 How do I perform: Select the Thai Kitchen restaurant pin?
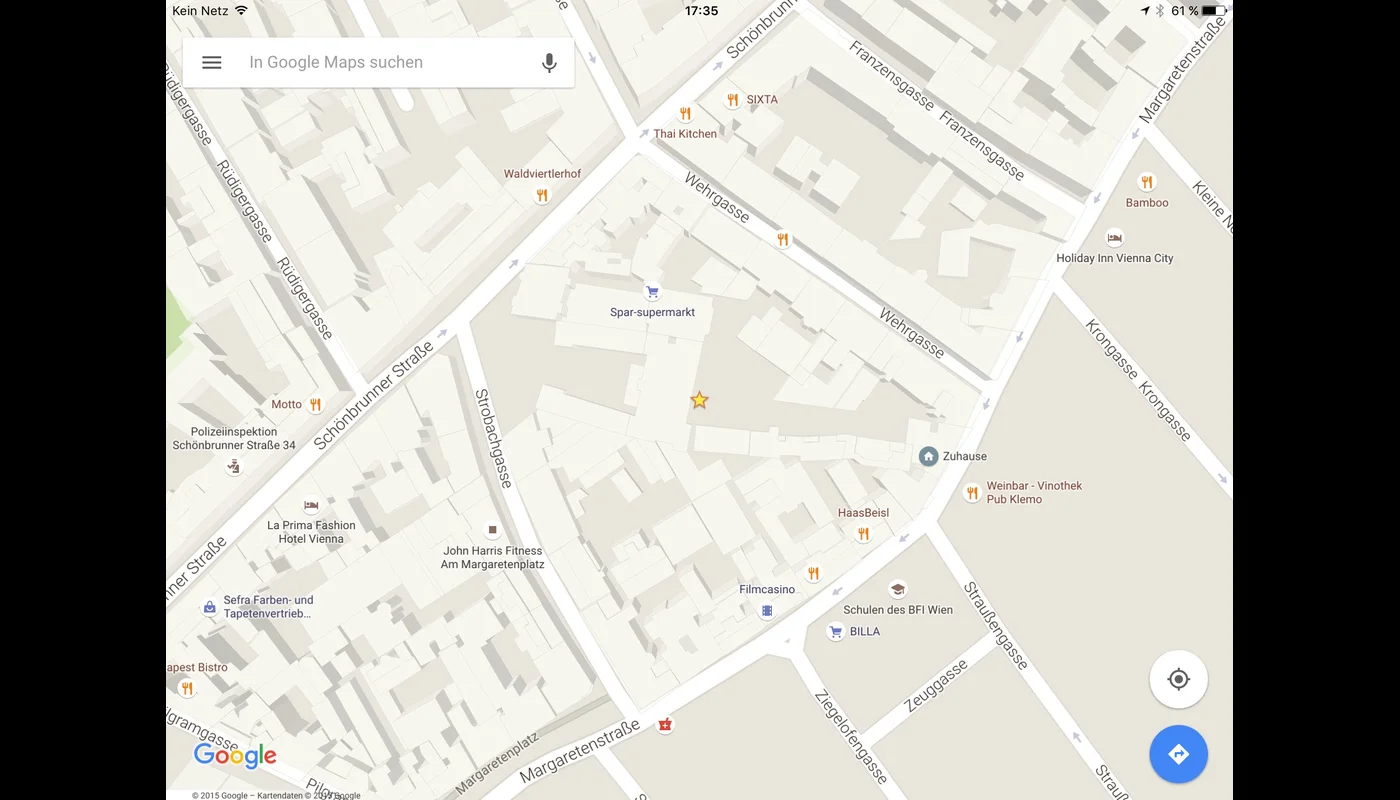pyautogui.click(x=685, y=114)
